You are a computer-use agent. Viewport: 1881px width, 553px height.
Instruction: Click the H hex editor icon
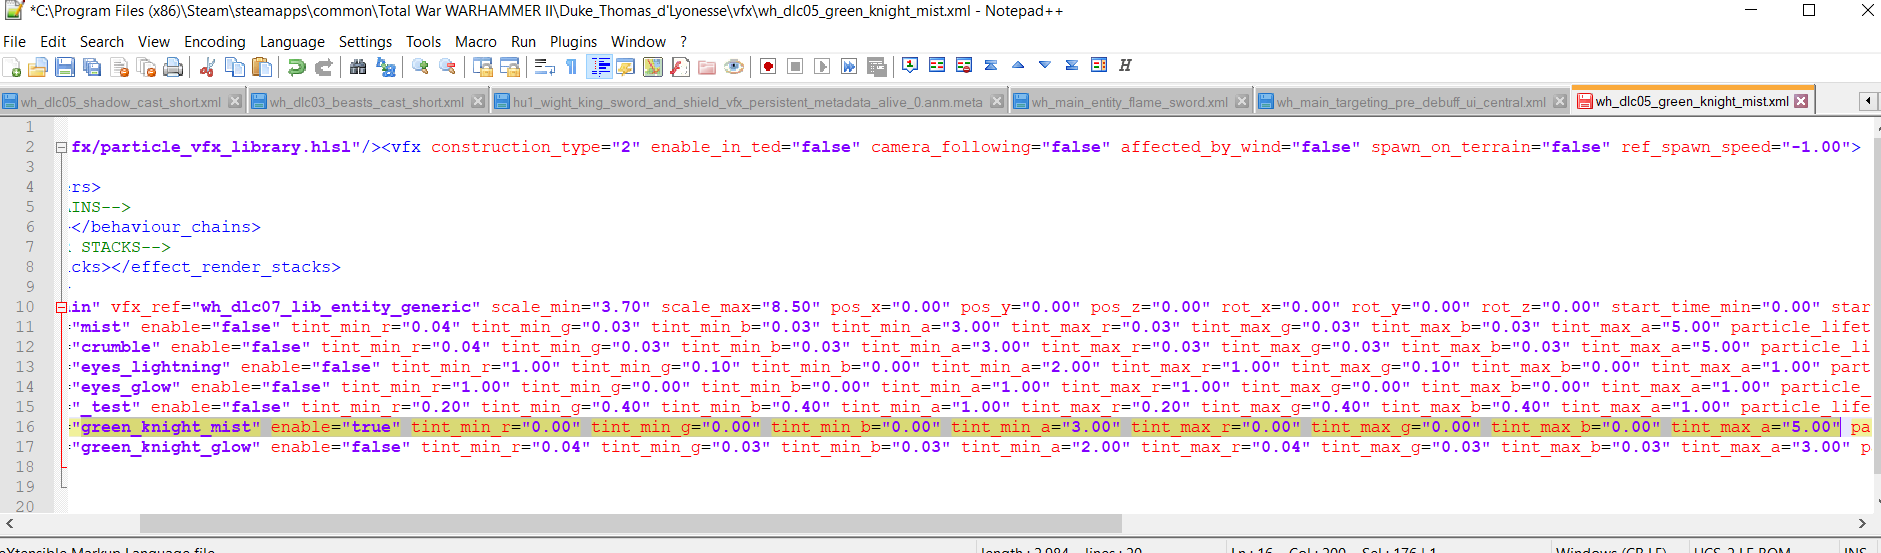click(1125, 65)
